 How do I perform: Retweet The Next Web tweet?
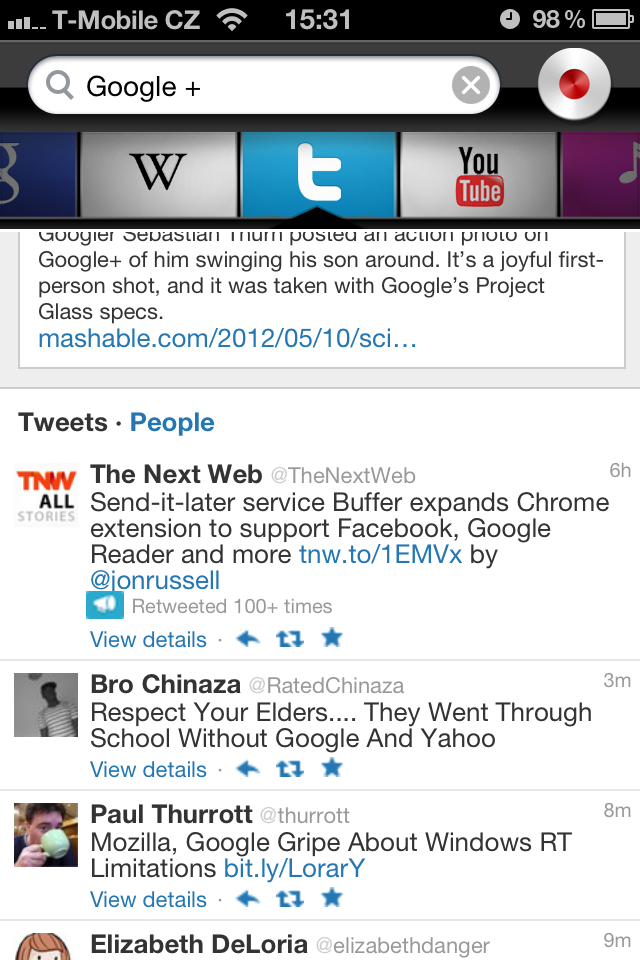(290, 639)
